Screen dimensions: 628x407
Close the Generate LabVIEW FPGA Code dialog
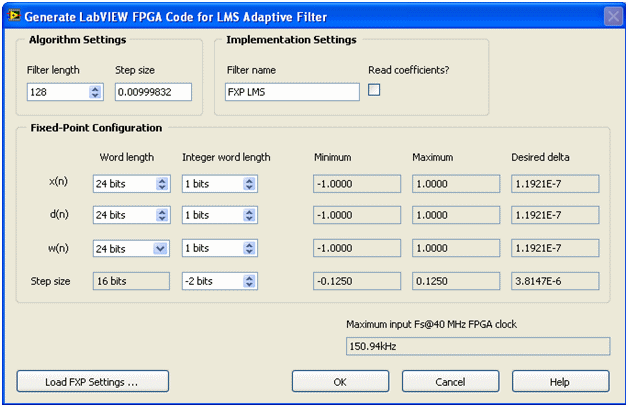click(613, 16)
